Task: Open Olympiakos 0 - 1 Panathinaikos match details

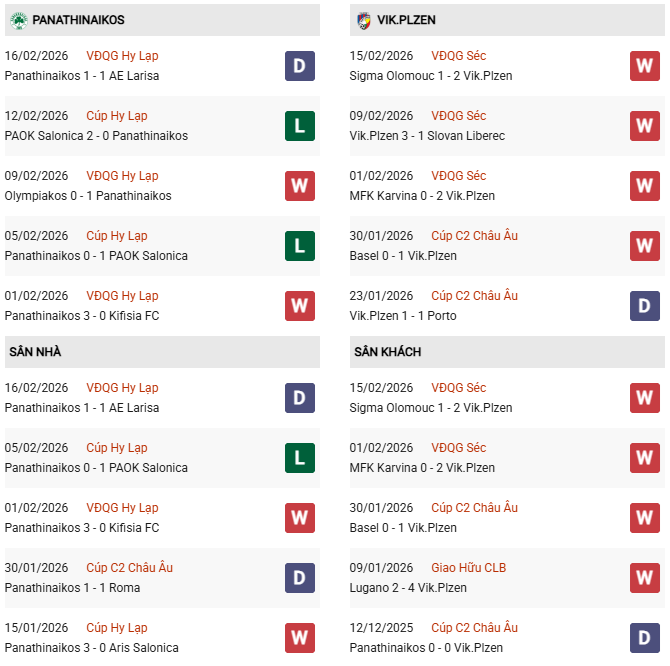Action: 88,196
